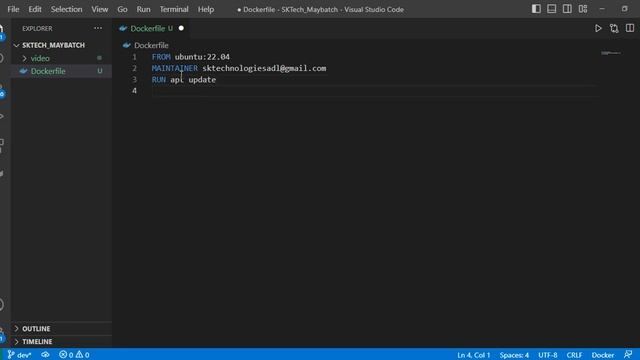Click line number 1 in gutter
This screenshot has height=360, width=640.
click(x=134, y=57)
